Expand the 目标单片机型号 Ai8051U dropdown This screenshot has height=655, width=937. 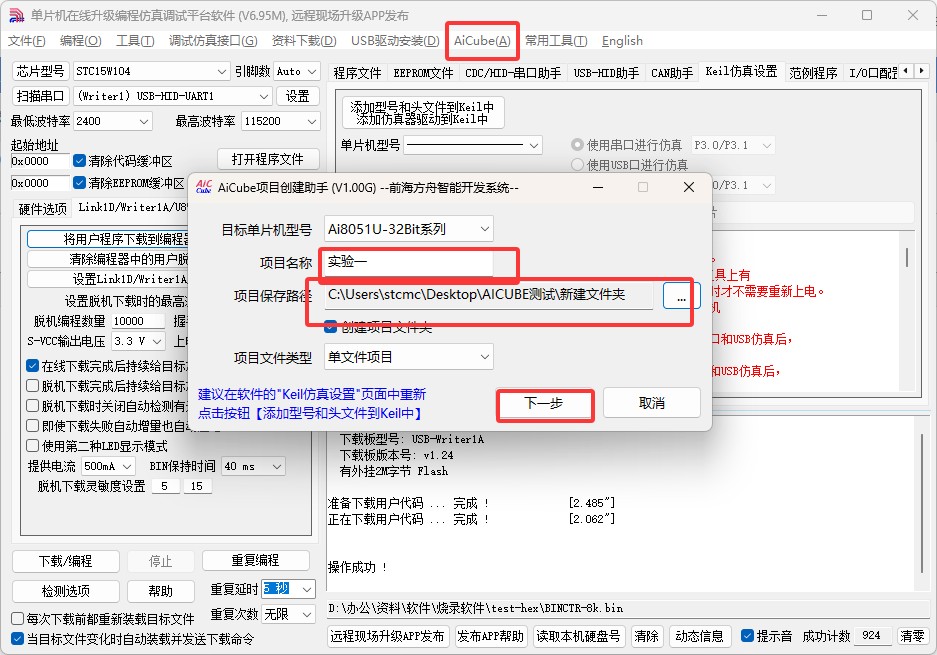485,229
